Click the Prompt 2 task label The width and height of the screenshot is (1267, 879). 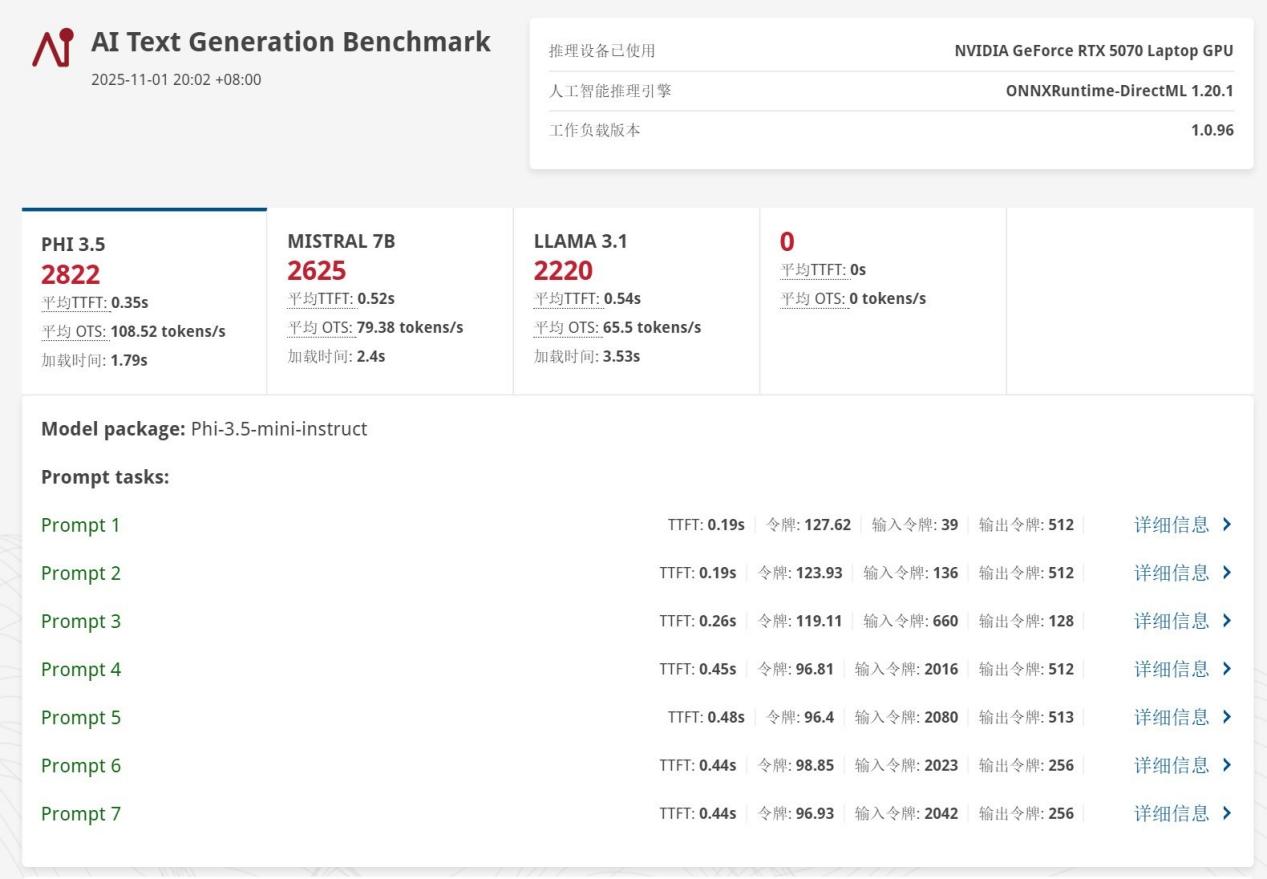(x=81, y=573)
